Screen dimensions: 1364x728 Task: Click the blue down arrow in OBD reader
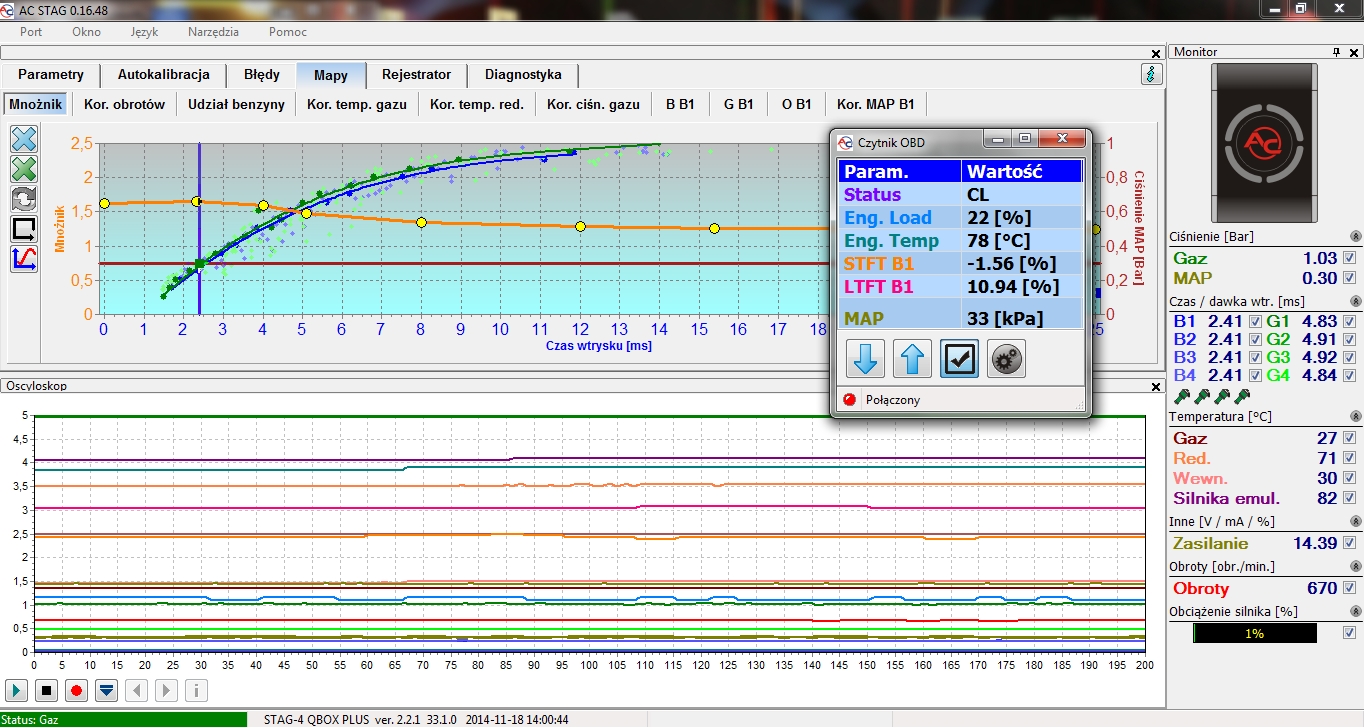pyautogui.click(x=864, y=360)
